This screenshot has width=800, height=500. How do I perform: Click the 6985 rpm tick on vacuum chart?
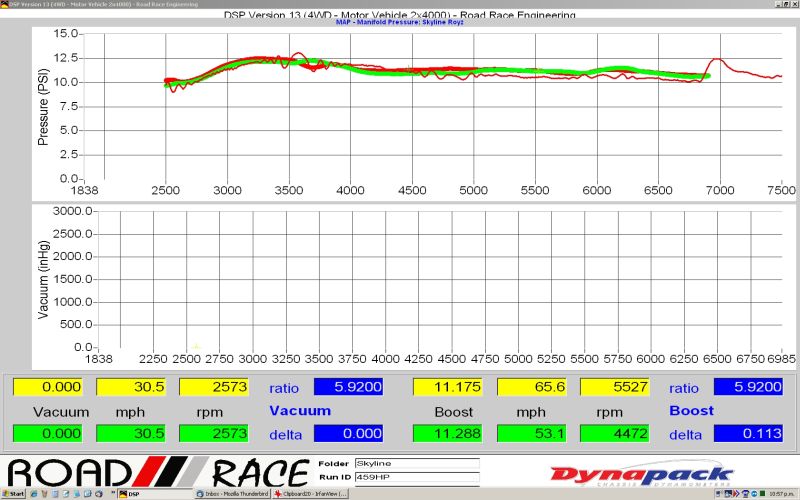point(781,359)
